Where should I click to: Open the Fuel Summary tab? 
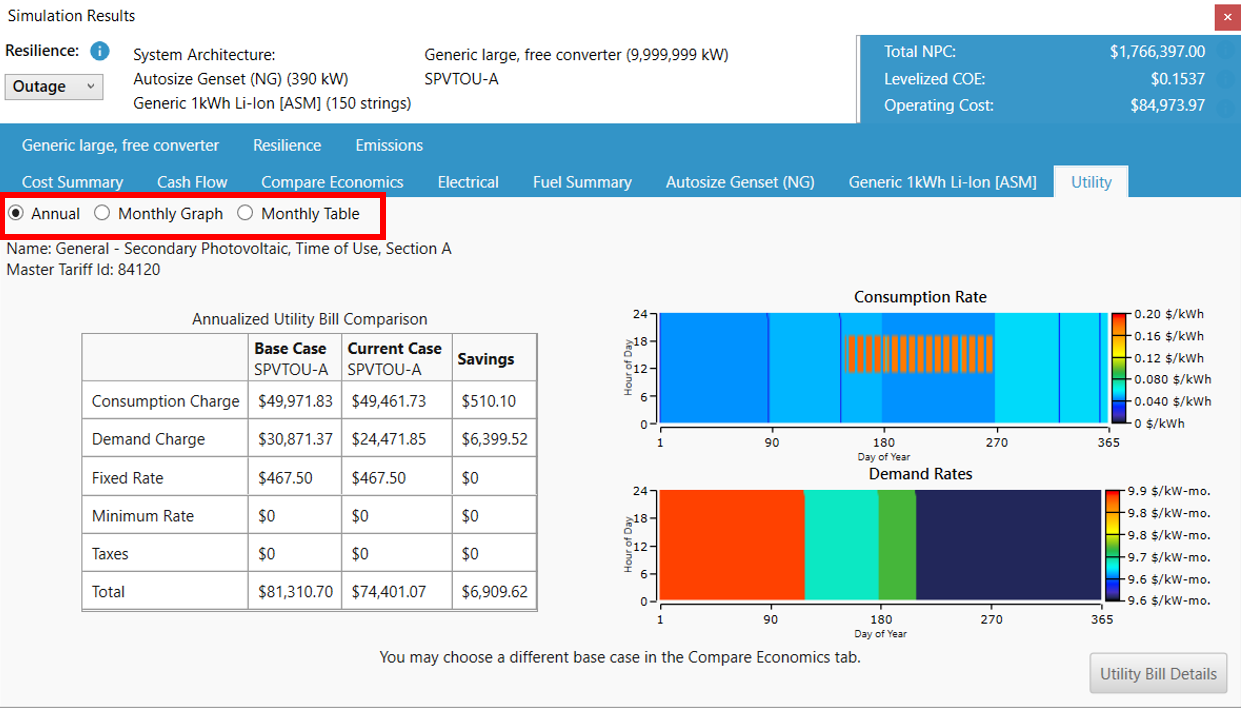(x=582, y=182)
